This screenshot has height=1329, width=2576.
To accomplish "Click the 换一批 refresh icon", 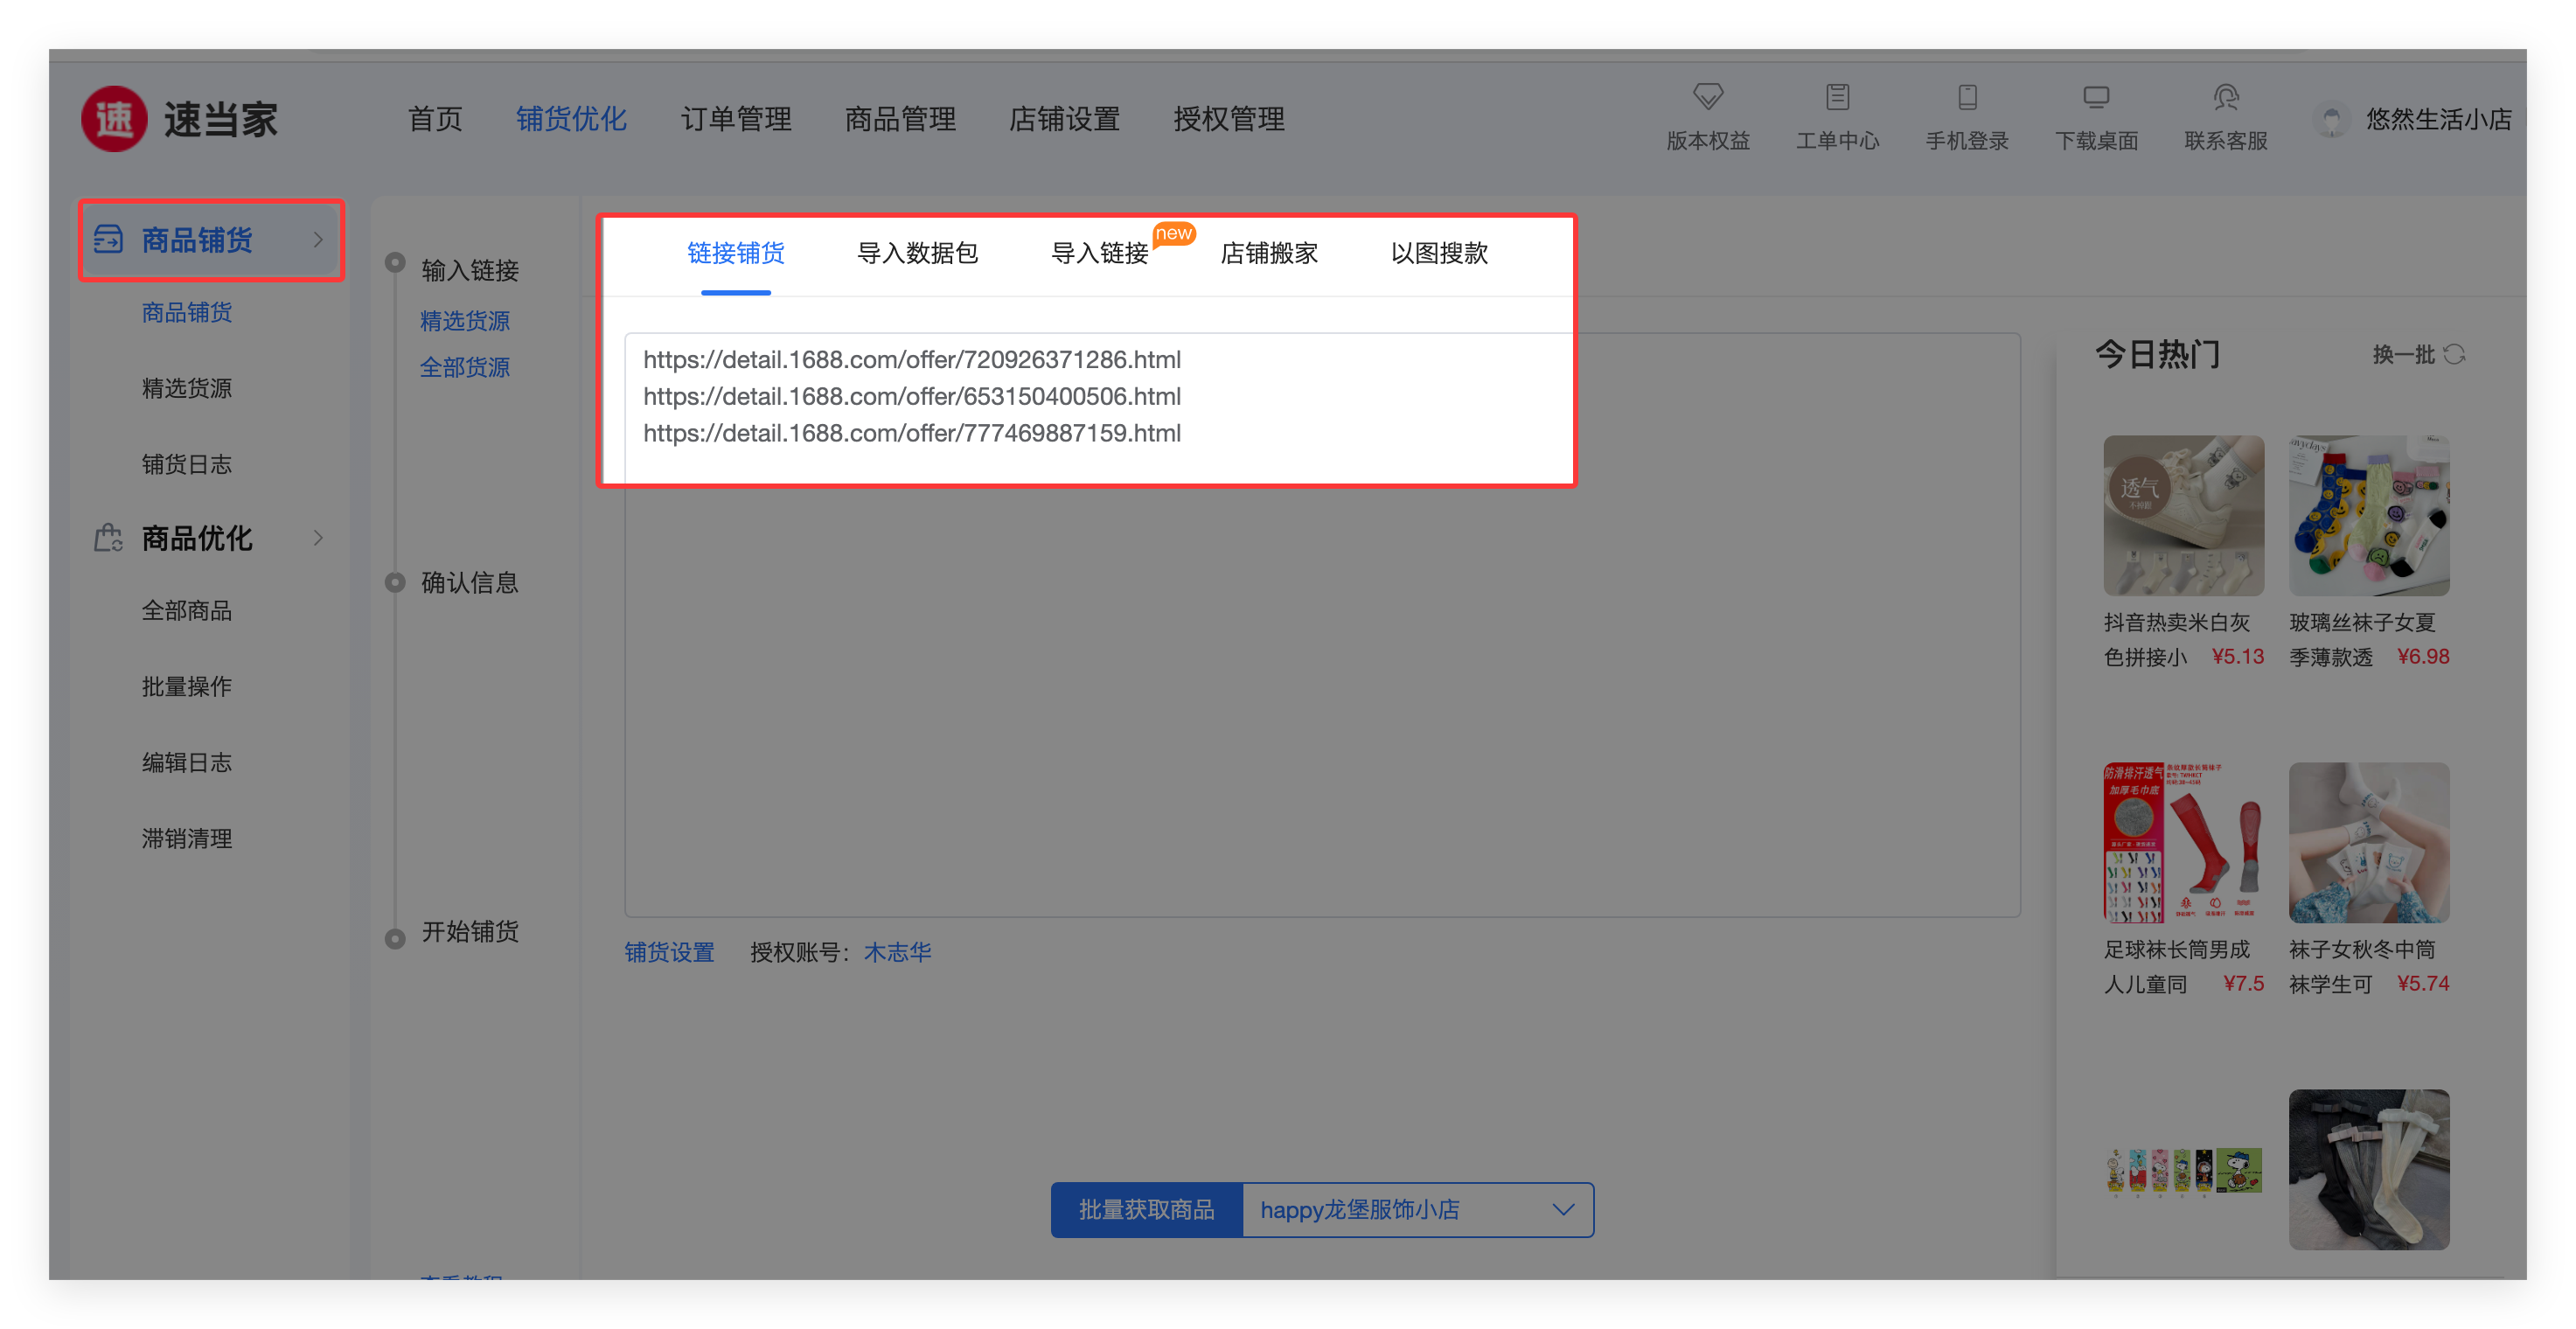I will [2454, 355].
